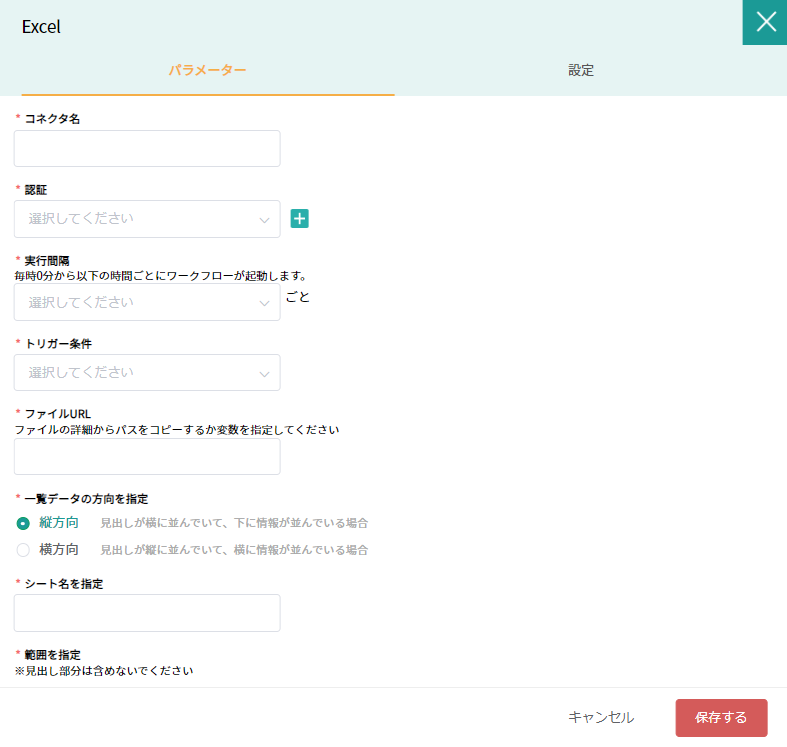Focus the コネクタ名 text field
The image size is (787, 747).
[147, 148]
